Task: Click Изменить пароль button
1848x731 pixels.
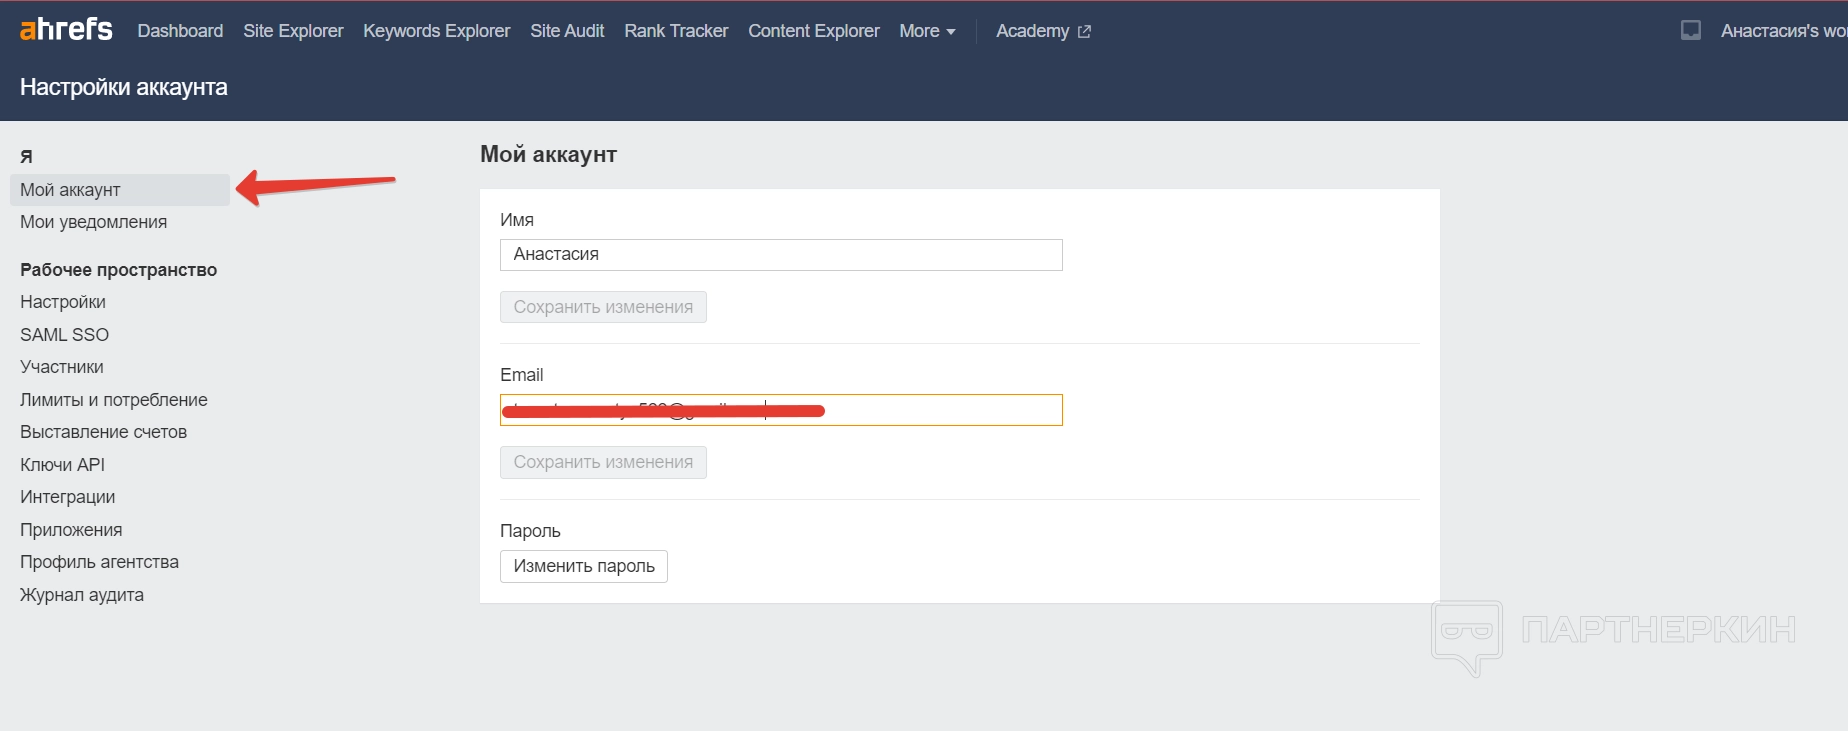Action: (584, 566)
